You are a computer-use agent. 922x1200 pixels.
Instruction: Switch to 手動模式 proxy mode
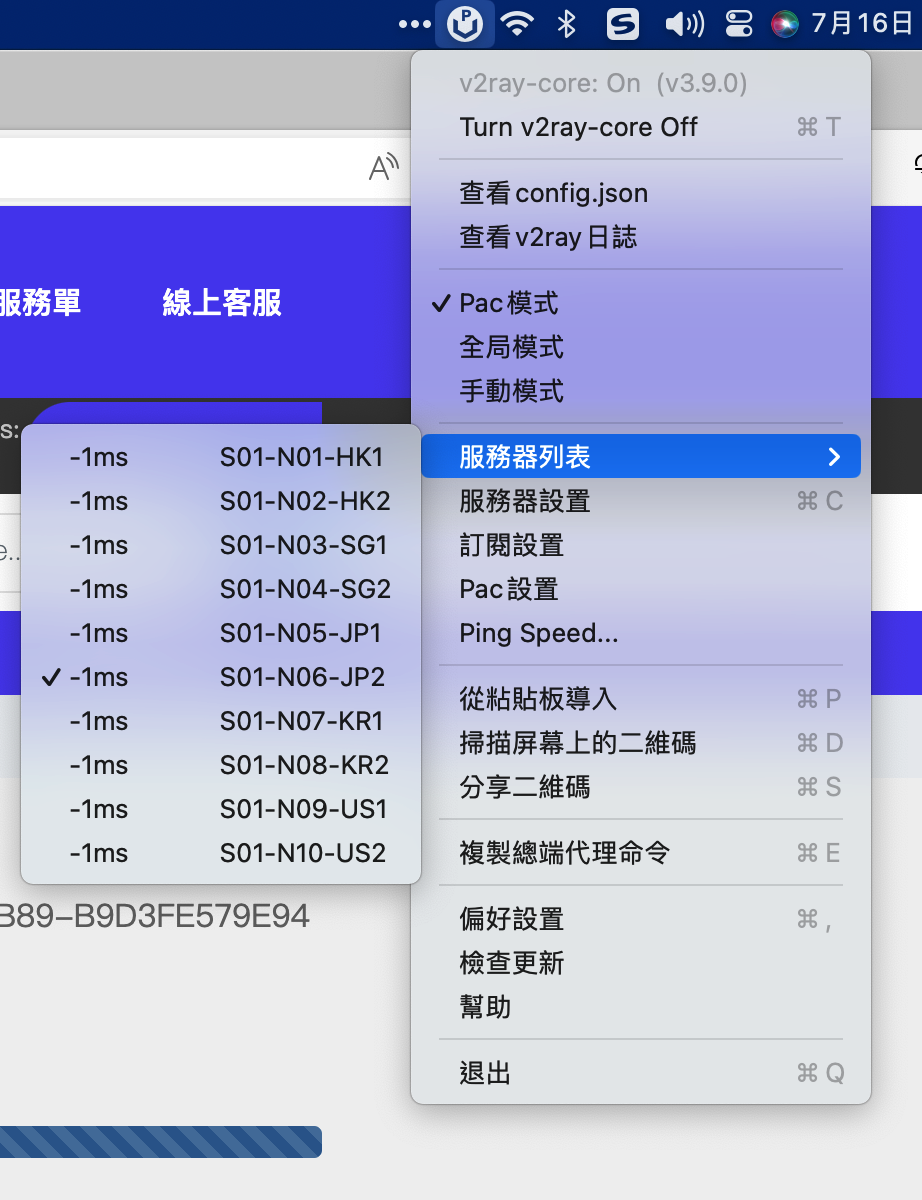(x=511, y=391)
